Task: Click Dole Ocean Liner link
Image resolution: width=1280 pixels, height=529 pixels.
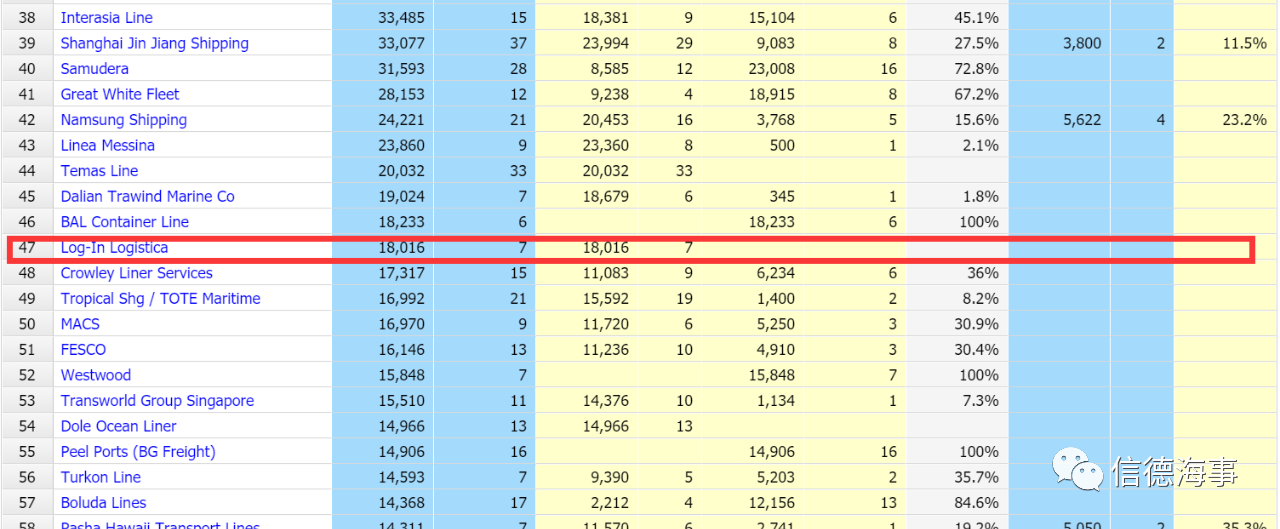Action: (119, 426)
